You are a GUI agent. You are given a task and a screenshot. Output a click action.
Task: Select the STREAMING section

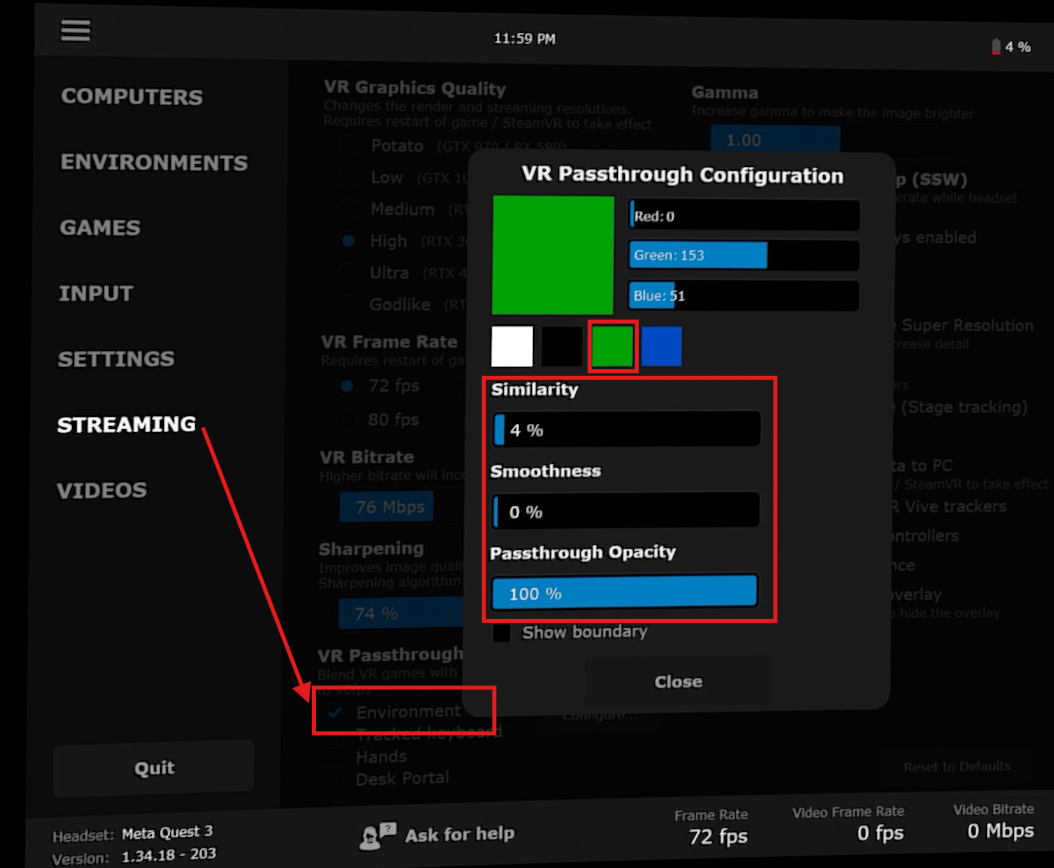(126, 424)
